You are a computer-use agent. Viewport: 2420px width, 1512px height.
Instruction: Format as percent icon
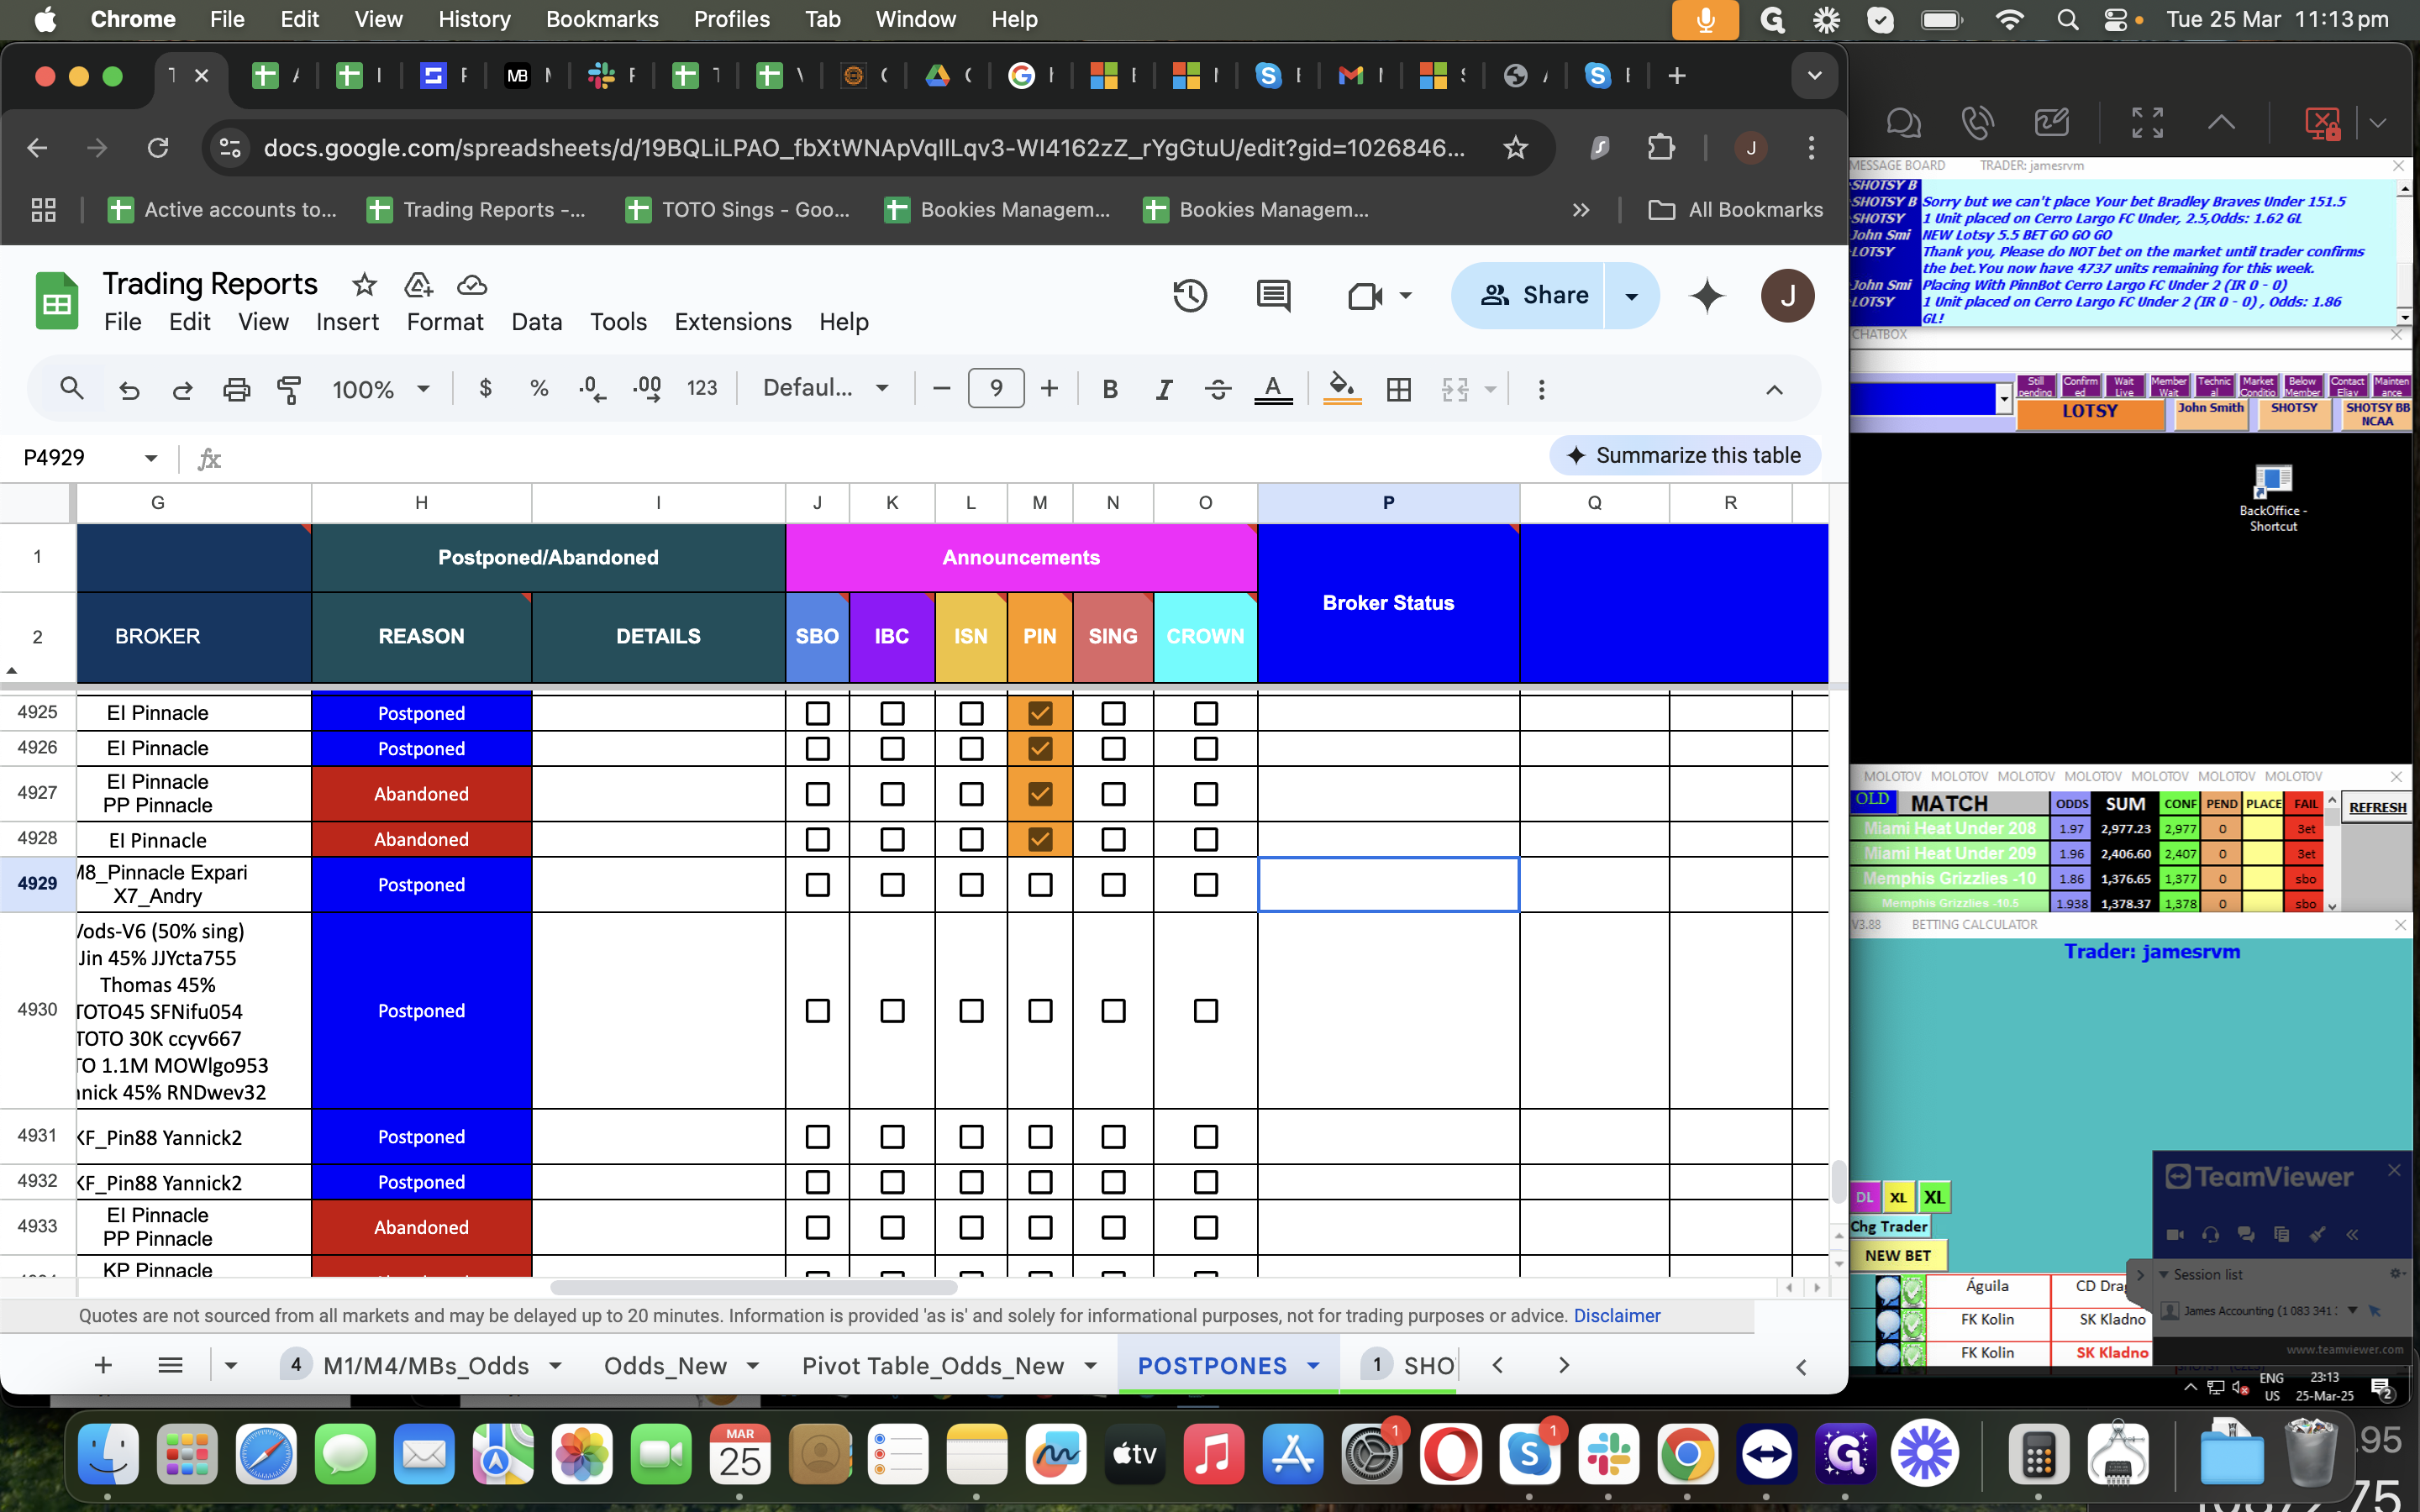pos(539,388)
